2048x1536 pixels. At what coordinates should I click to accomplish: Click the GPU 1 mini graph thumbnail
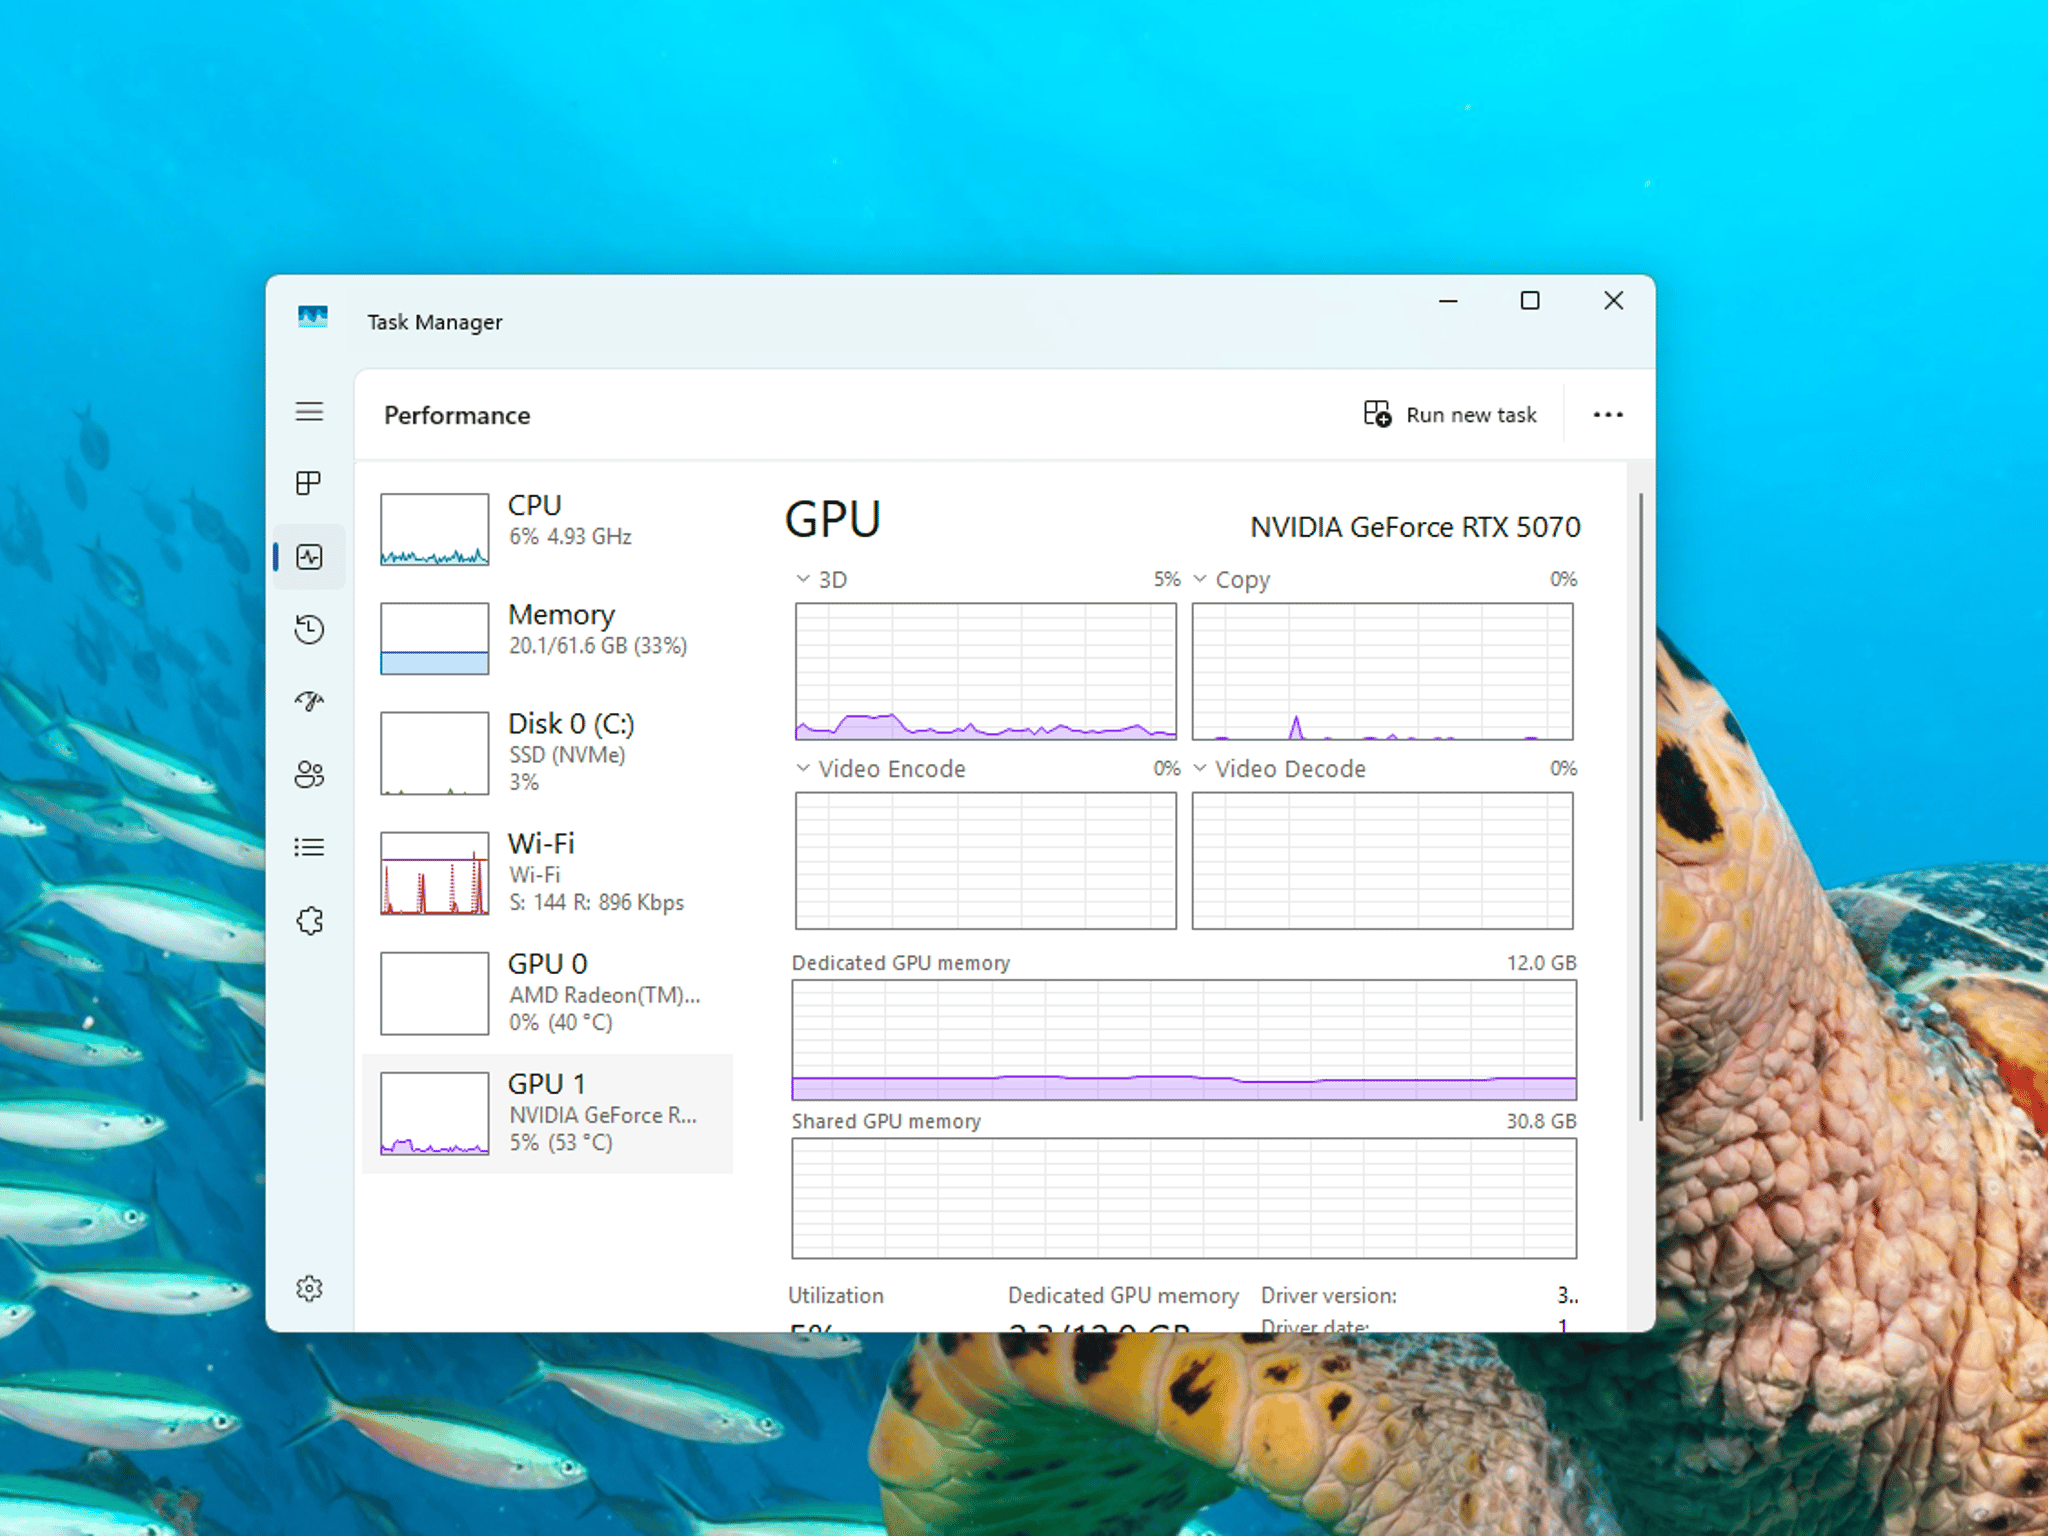(435, 1114)
